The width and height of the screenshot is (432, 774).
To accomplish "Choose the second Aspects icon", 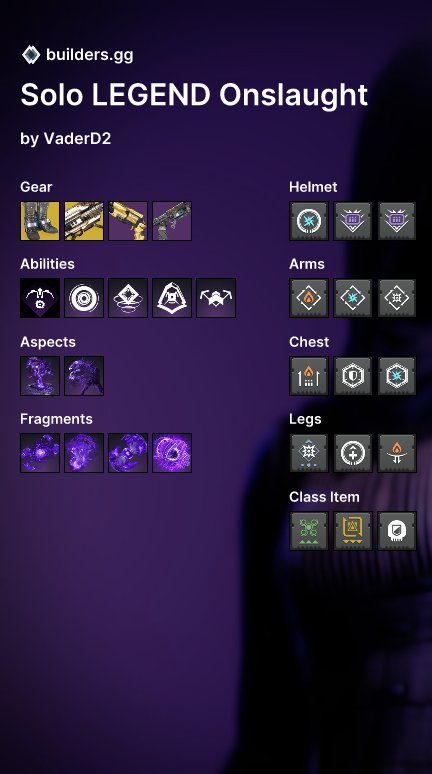I will [x=84, y=376].
